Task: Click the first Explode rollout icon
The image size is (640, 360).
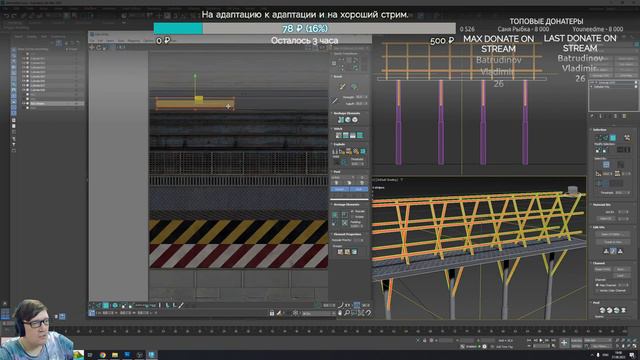Action: [x=335, y=151]
